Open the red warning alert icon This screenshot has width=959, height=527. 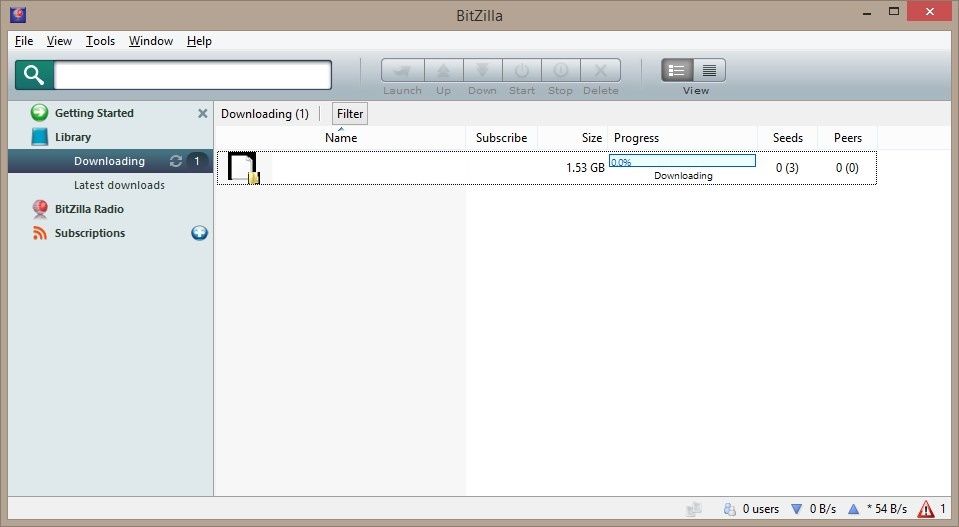coord(926,509)
